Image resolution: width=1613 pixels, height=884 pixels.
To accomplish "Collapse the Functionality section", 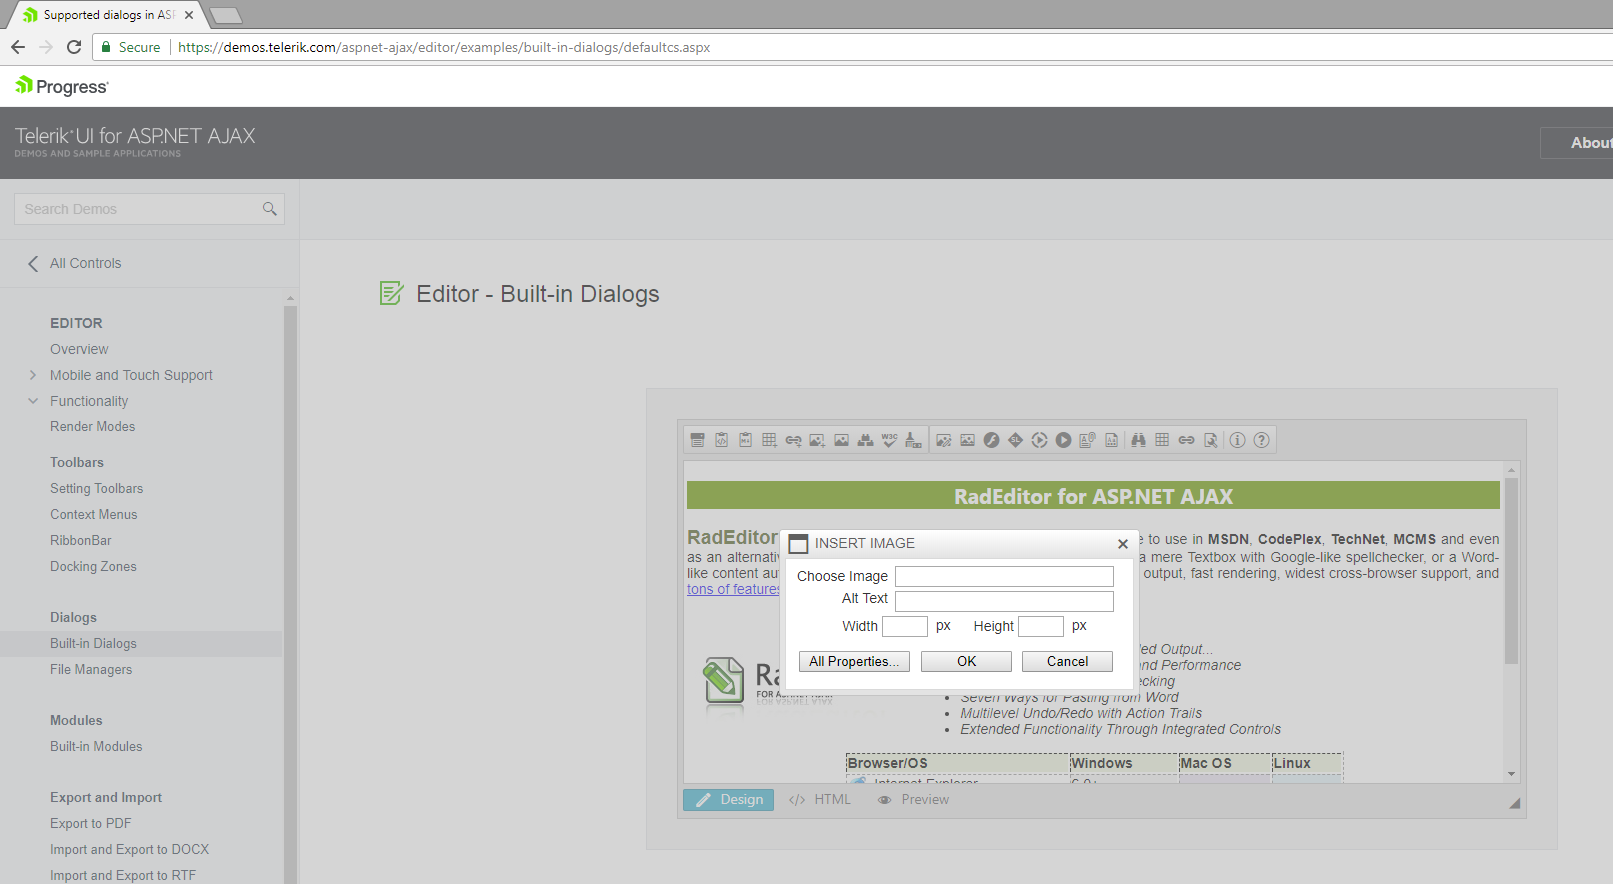I will coord(33,401).
